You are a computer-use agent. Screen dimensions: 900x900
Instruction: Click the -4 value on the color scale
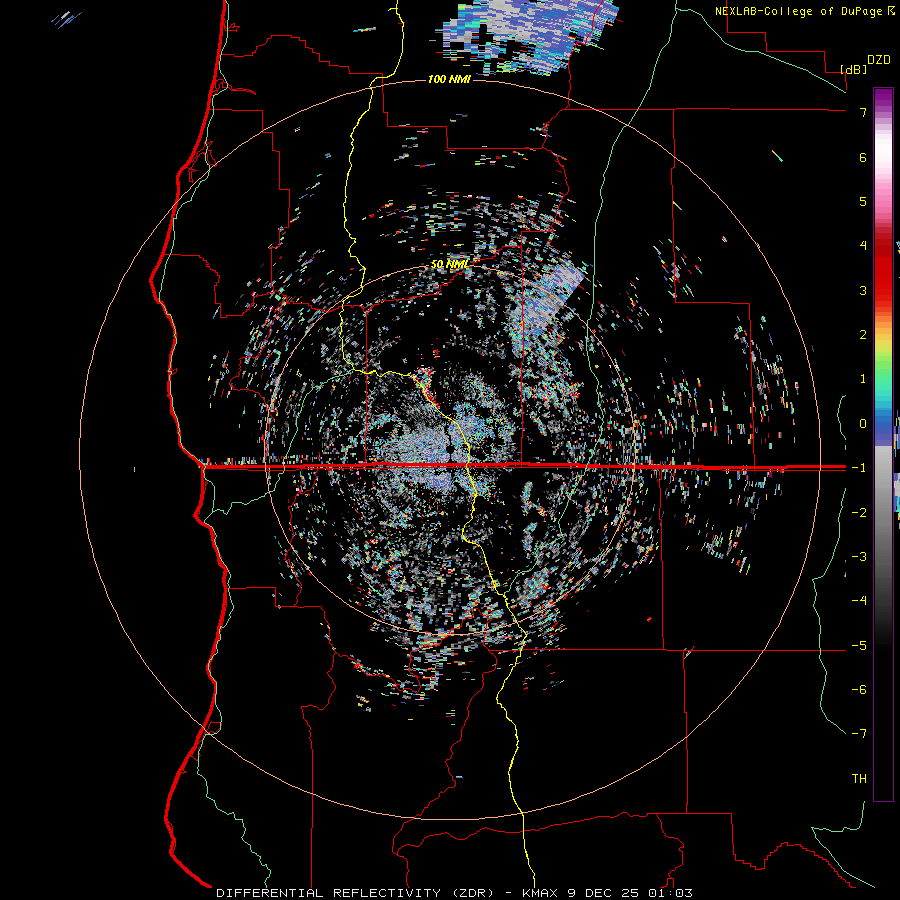pos(859,601)
